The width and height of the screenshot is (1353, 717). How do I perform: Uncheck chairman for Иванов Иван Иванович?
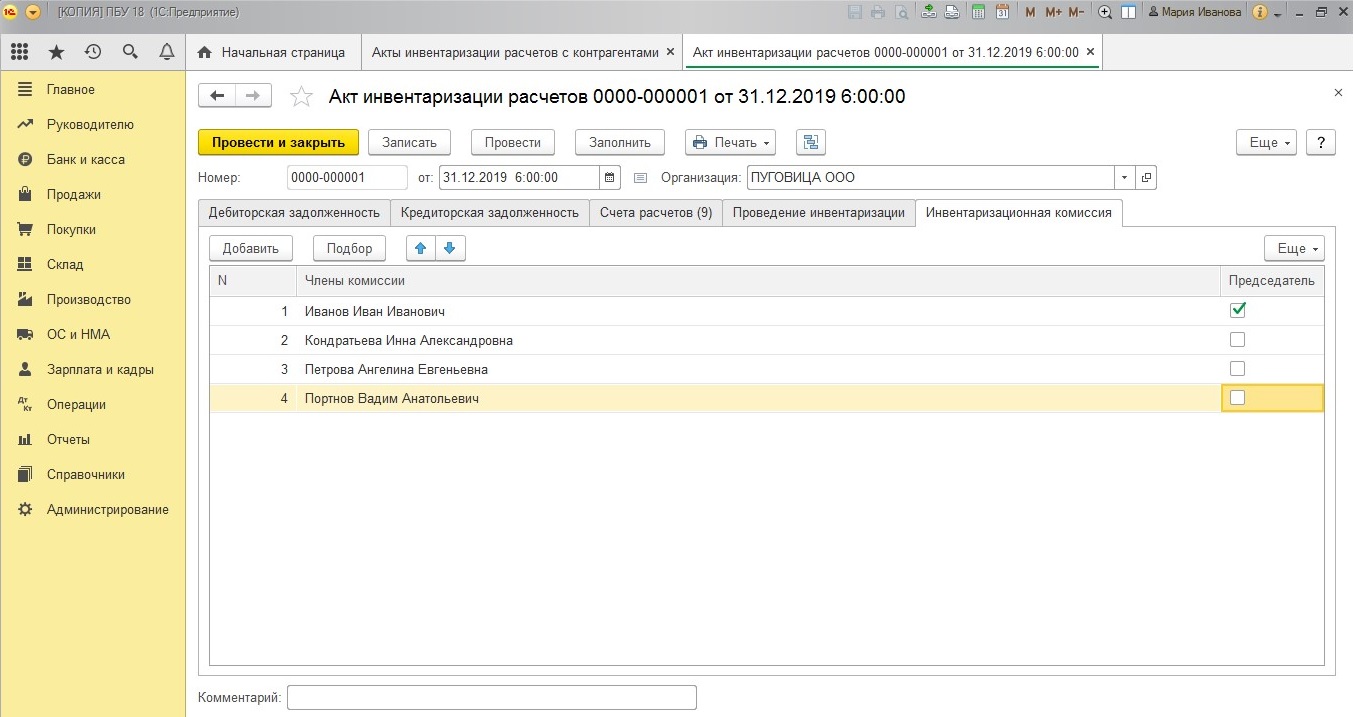[x=1238, y=310]
